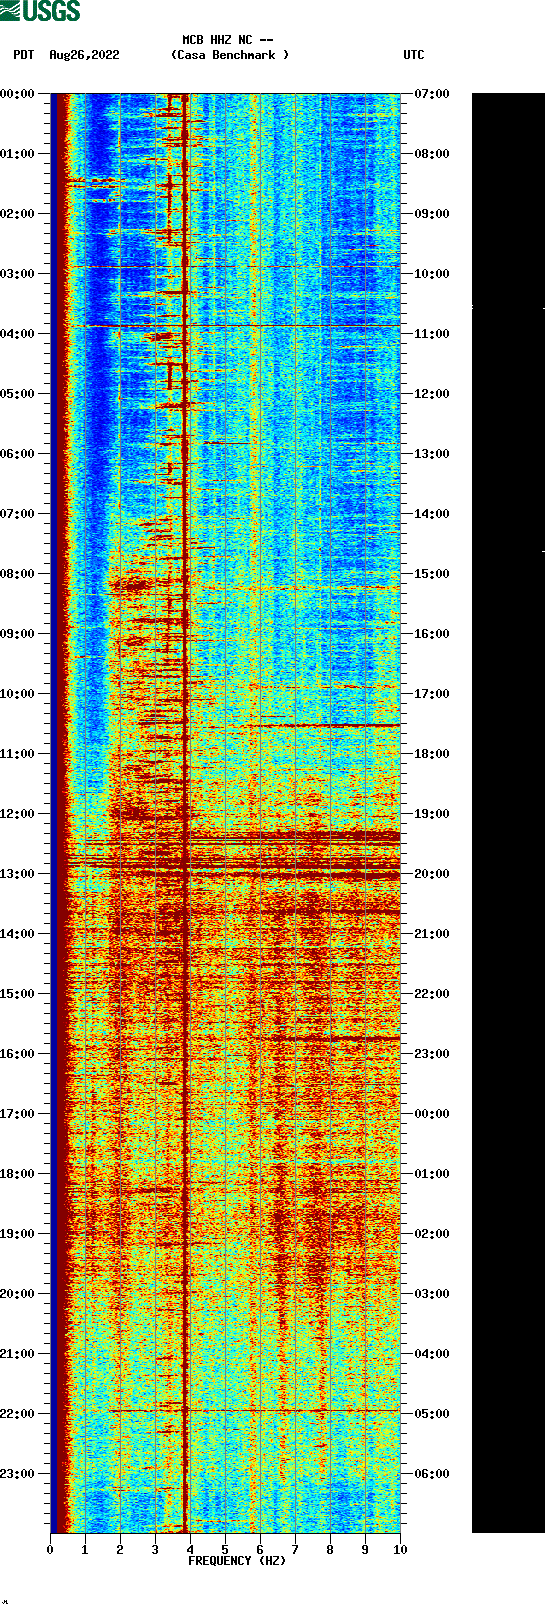Screen dimensions: 552x1613
Task: Click the FREQUENCY (HZ) axis label
Action: point(237,1561)
